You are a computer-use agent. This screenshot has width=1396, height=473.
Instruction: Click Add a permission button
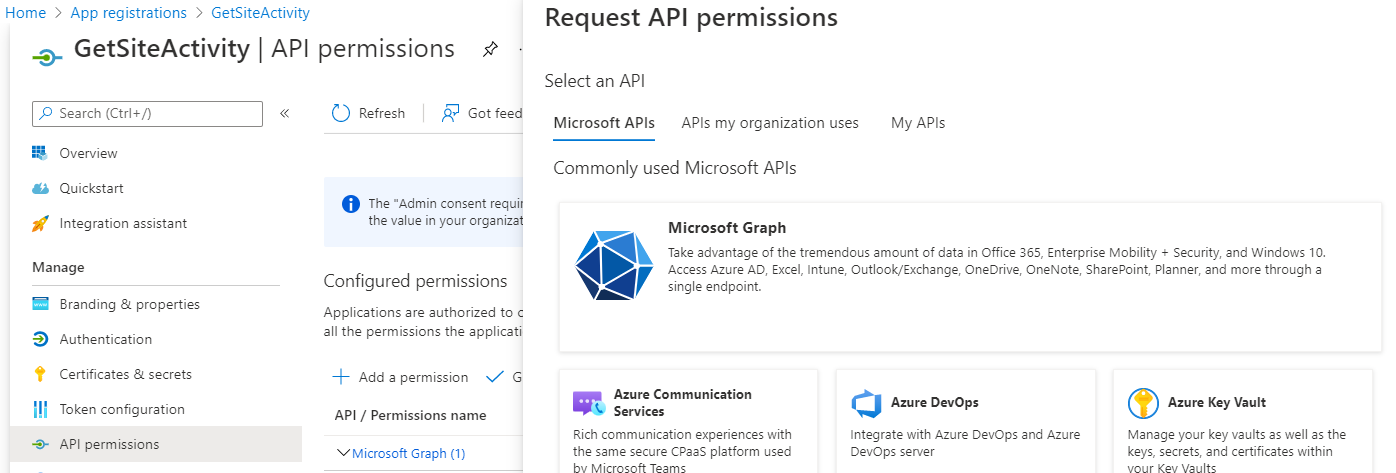[x=400, y=377]
